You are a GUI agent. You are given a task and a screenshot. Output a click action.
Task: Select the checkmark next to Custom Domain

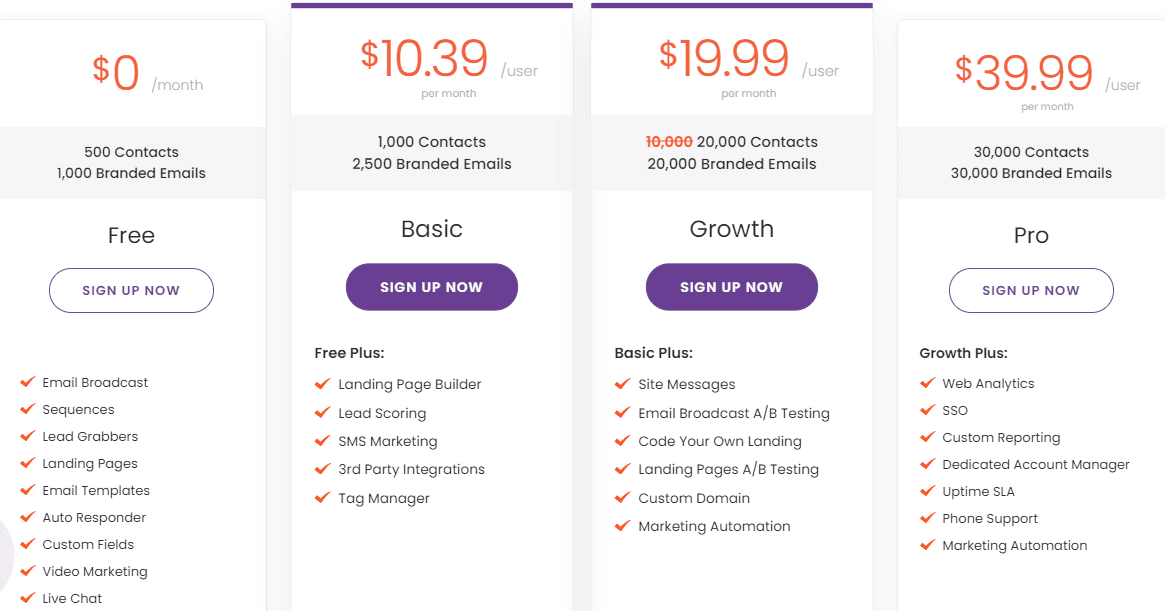(622, 498)
